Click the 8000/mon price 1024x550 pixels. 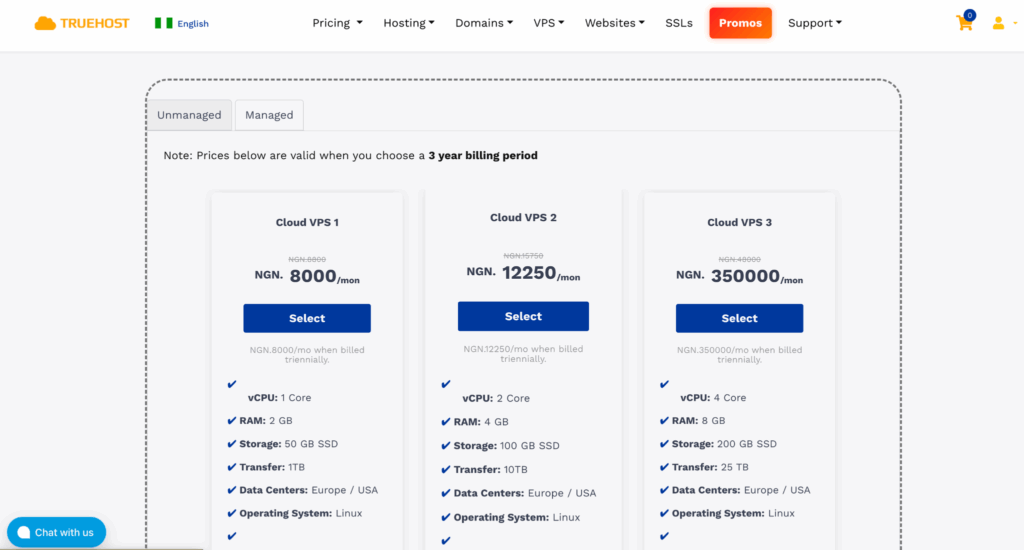(x=324, y=276)
